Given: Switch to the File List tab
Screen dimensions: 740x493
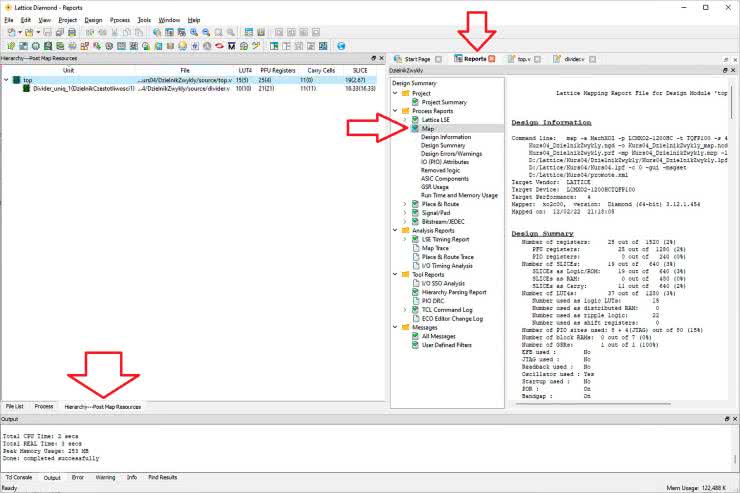Looking at the screenshot, I should (x=15, y=407).
